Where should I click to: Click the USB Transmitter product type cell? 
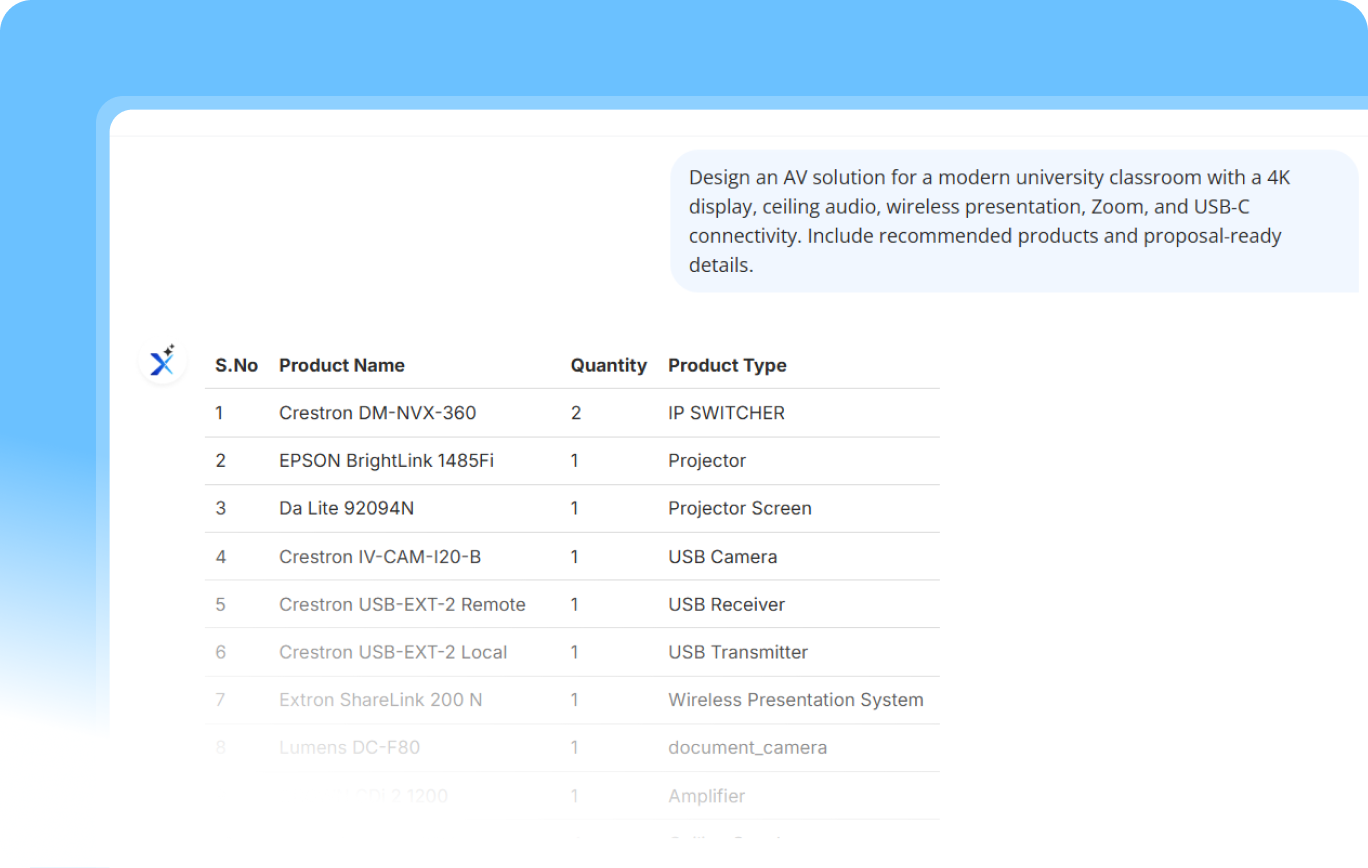coord(738,652)
